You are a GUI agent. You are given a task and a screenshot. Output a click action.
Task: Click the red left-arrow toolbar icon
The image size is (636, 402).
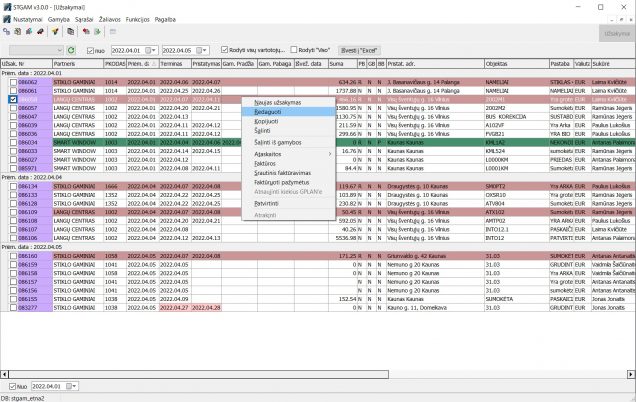point(85,32)
